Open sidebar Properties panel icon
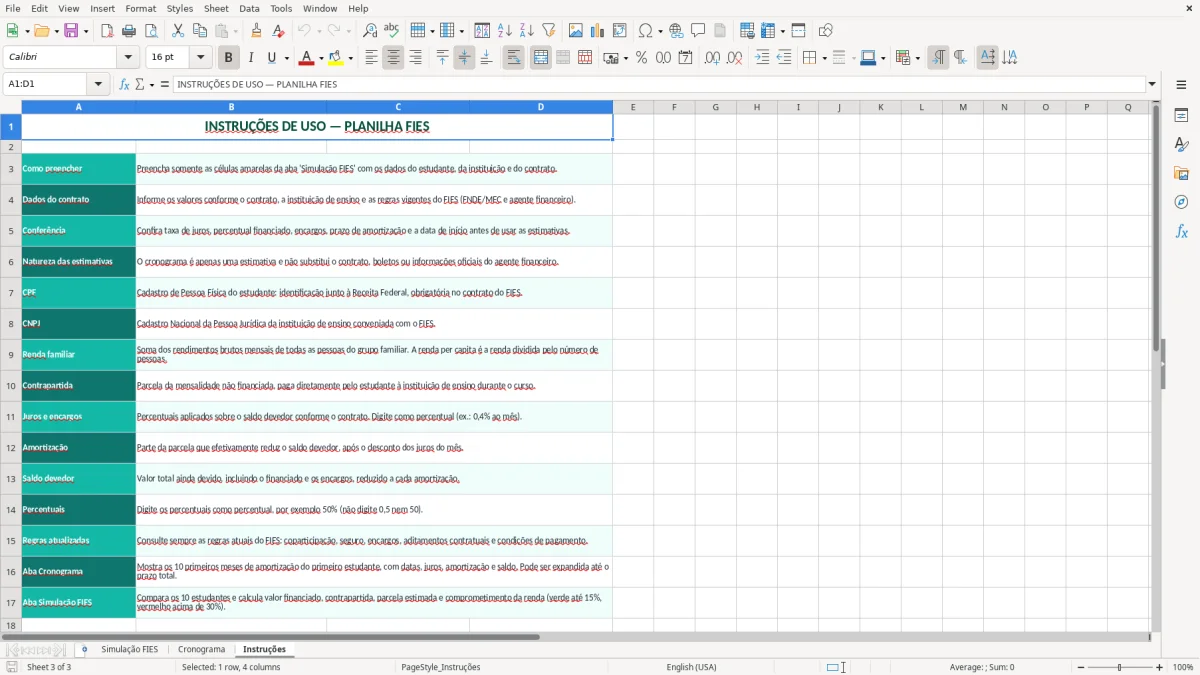 pyautogui.click(x=1181, y=116)
